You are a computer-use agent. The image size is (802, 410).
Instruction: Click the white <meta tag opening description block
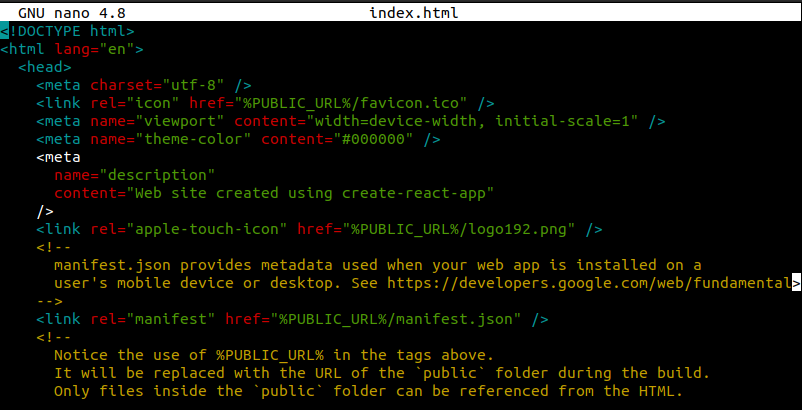pos(58,157)
